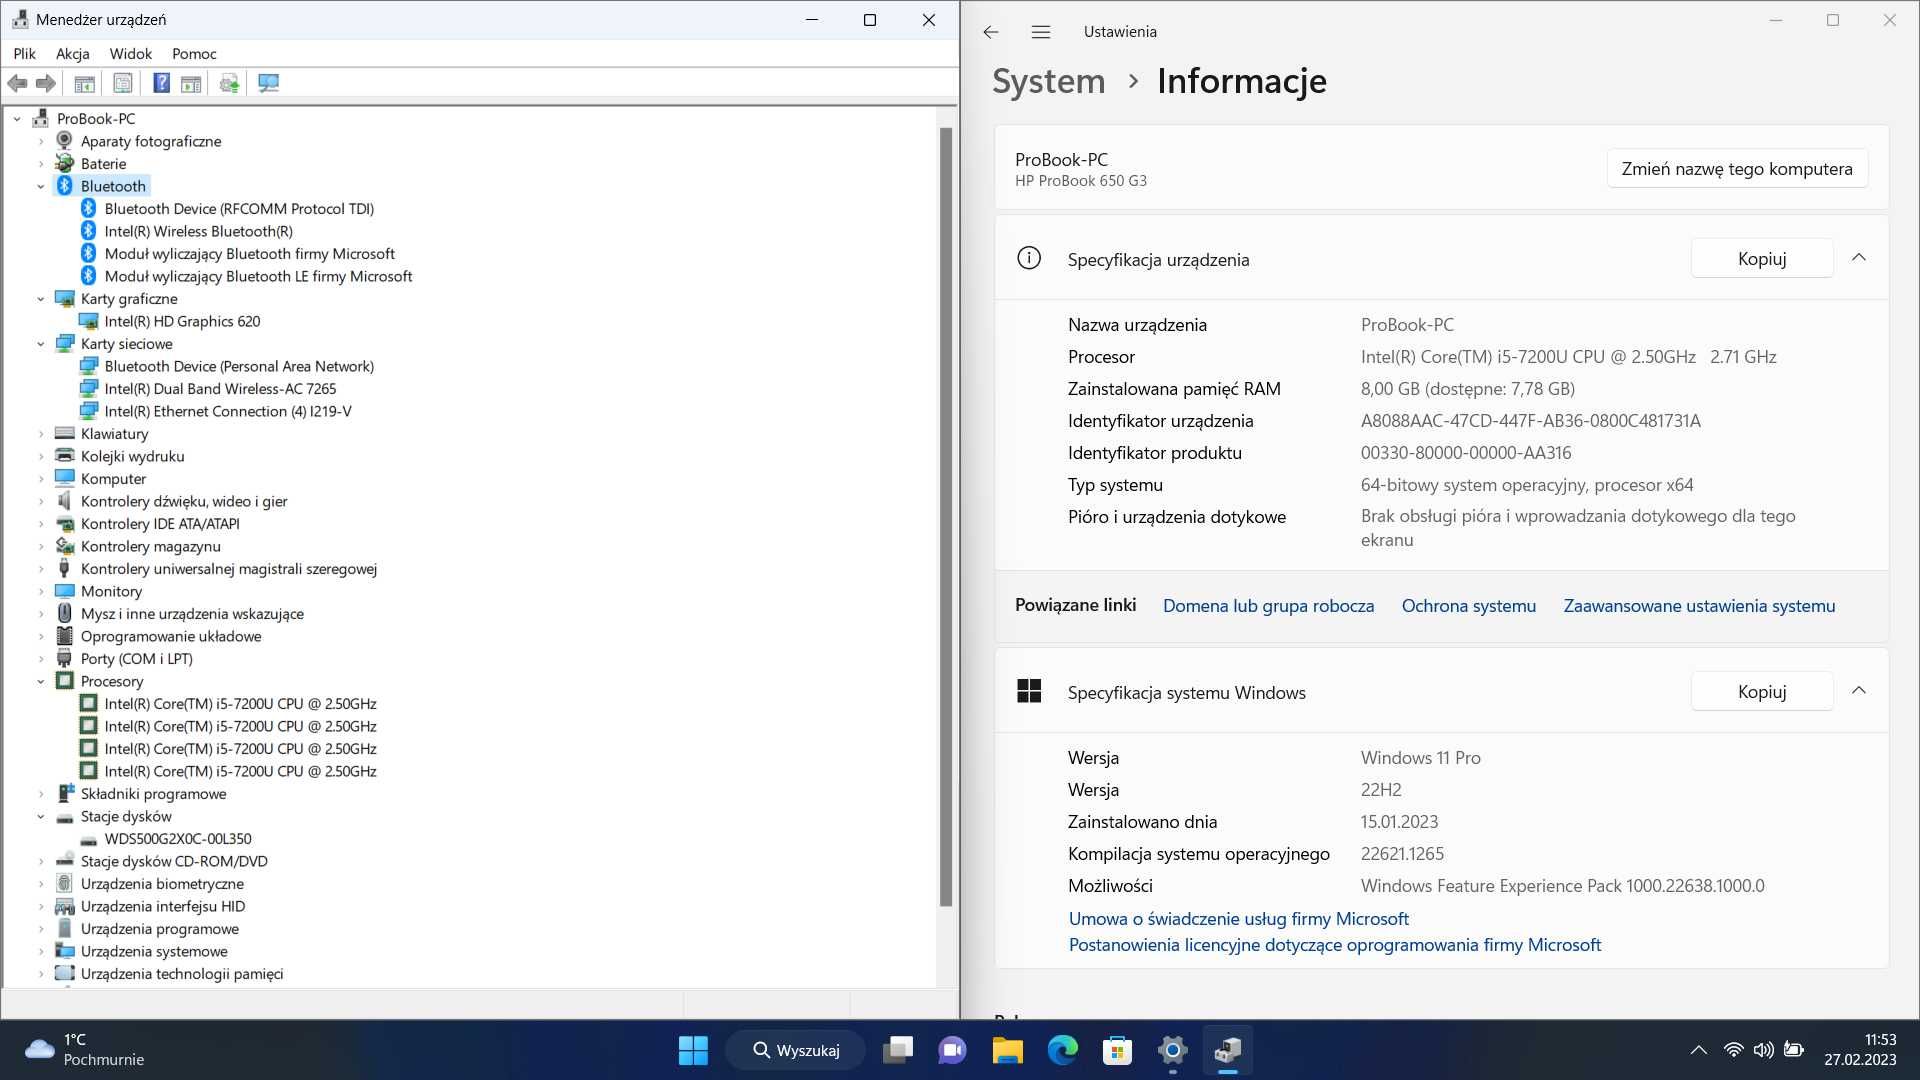Open Zaawansowane ustawienia systemu link
The height and width of the screenshot is (1080, 1920).
1699,606
